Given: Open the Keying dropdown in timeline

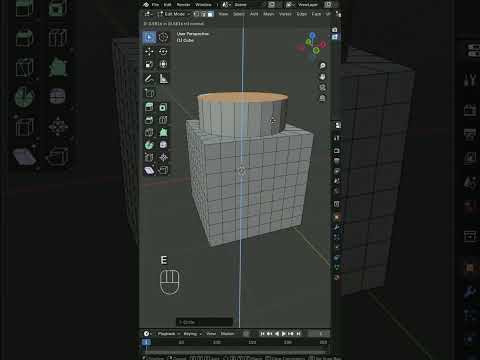Looking at the screenshot, I should tap(192, 334).
